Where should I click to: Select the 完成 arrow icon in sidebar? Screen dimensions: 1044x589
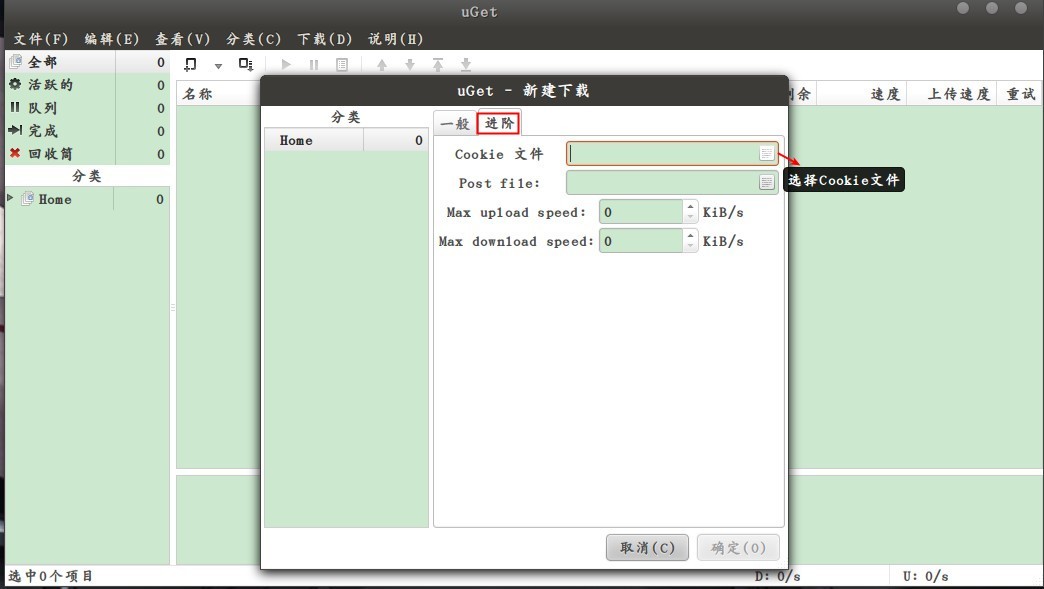[x=15, y=130]
